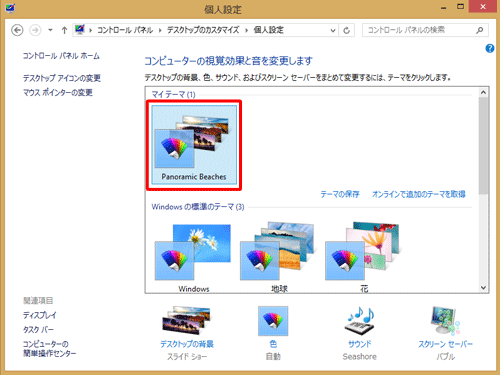500x375 pixels.
Task: Minimize the 個人設定 window
Action: 443,8
